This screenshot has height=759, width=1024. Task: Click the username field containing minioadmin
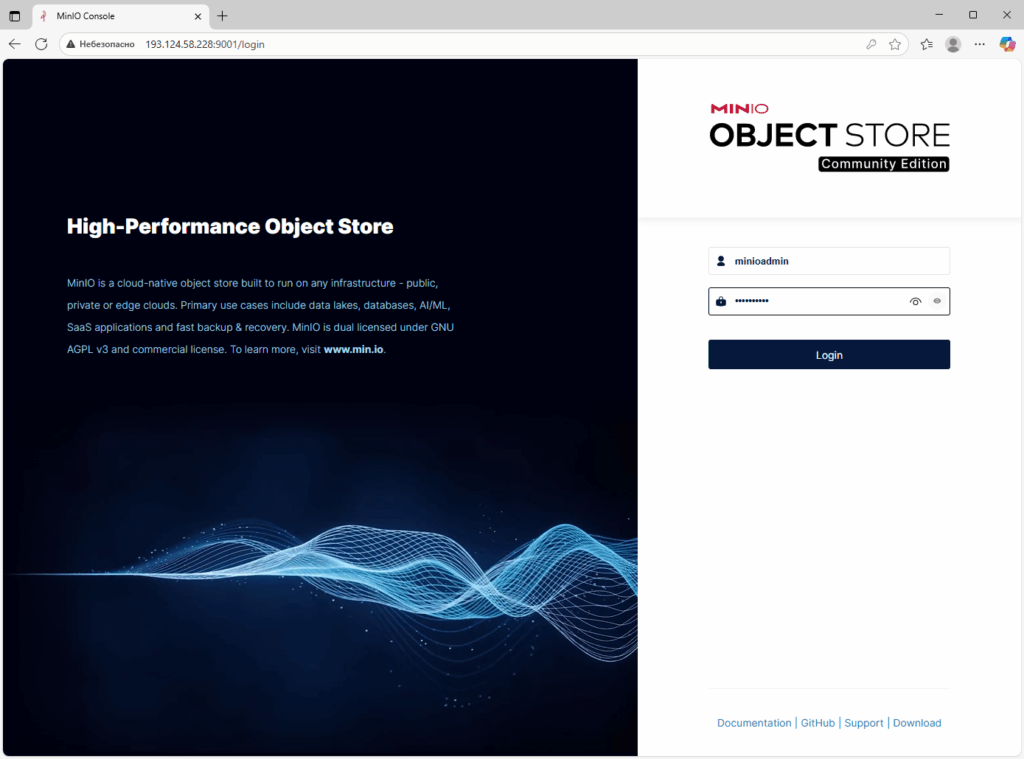[x=835, y=261]
